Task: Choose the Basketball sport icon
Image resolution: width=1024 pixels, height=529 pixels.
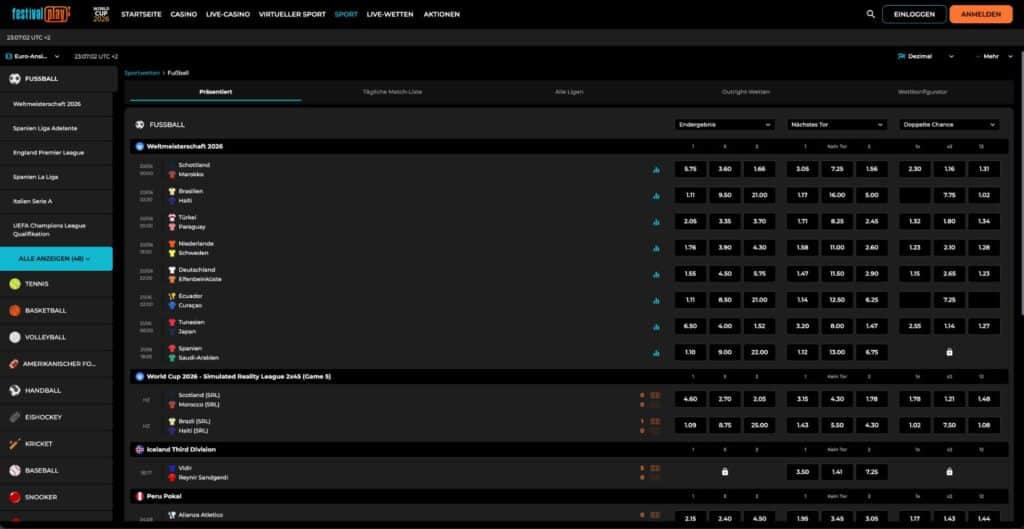Action: click(14, 310)
